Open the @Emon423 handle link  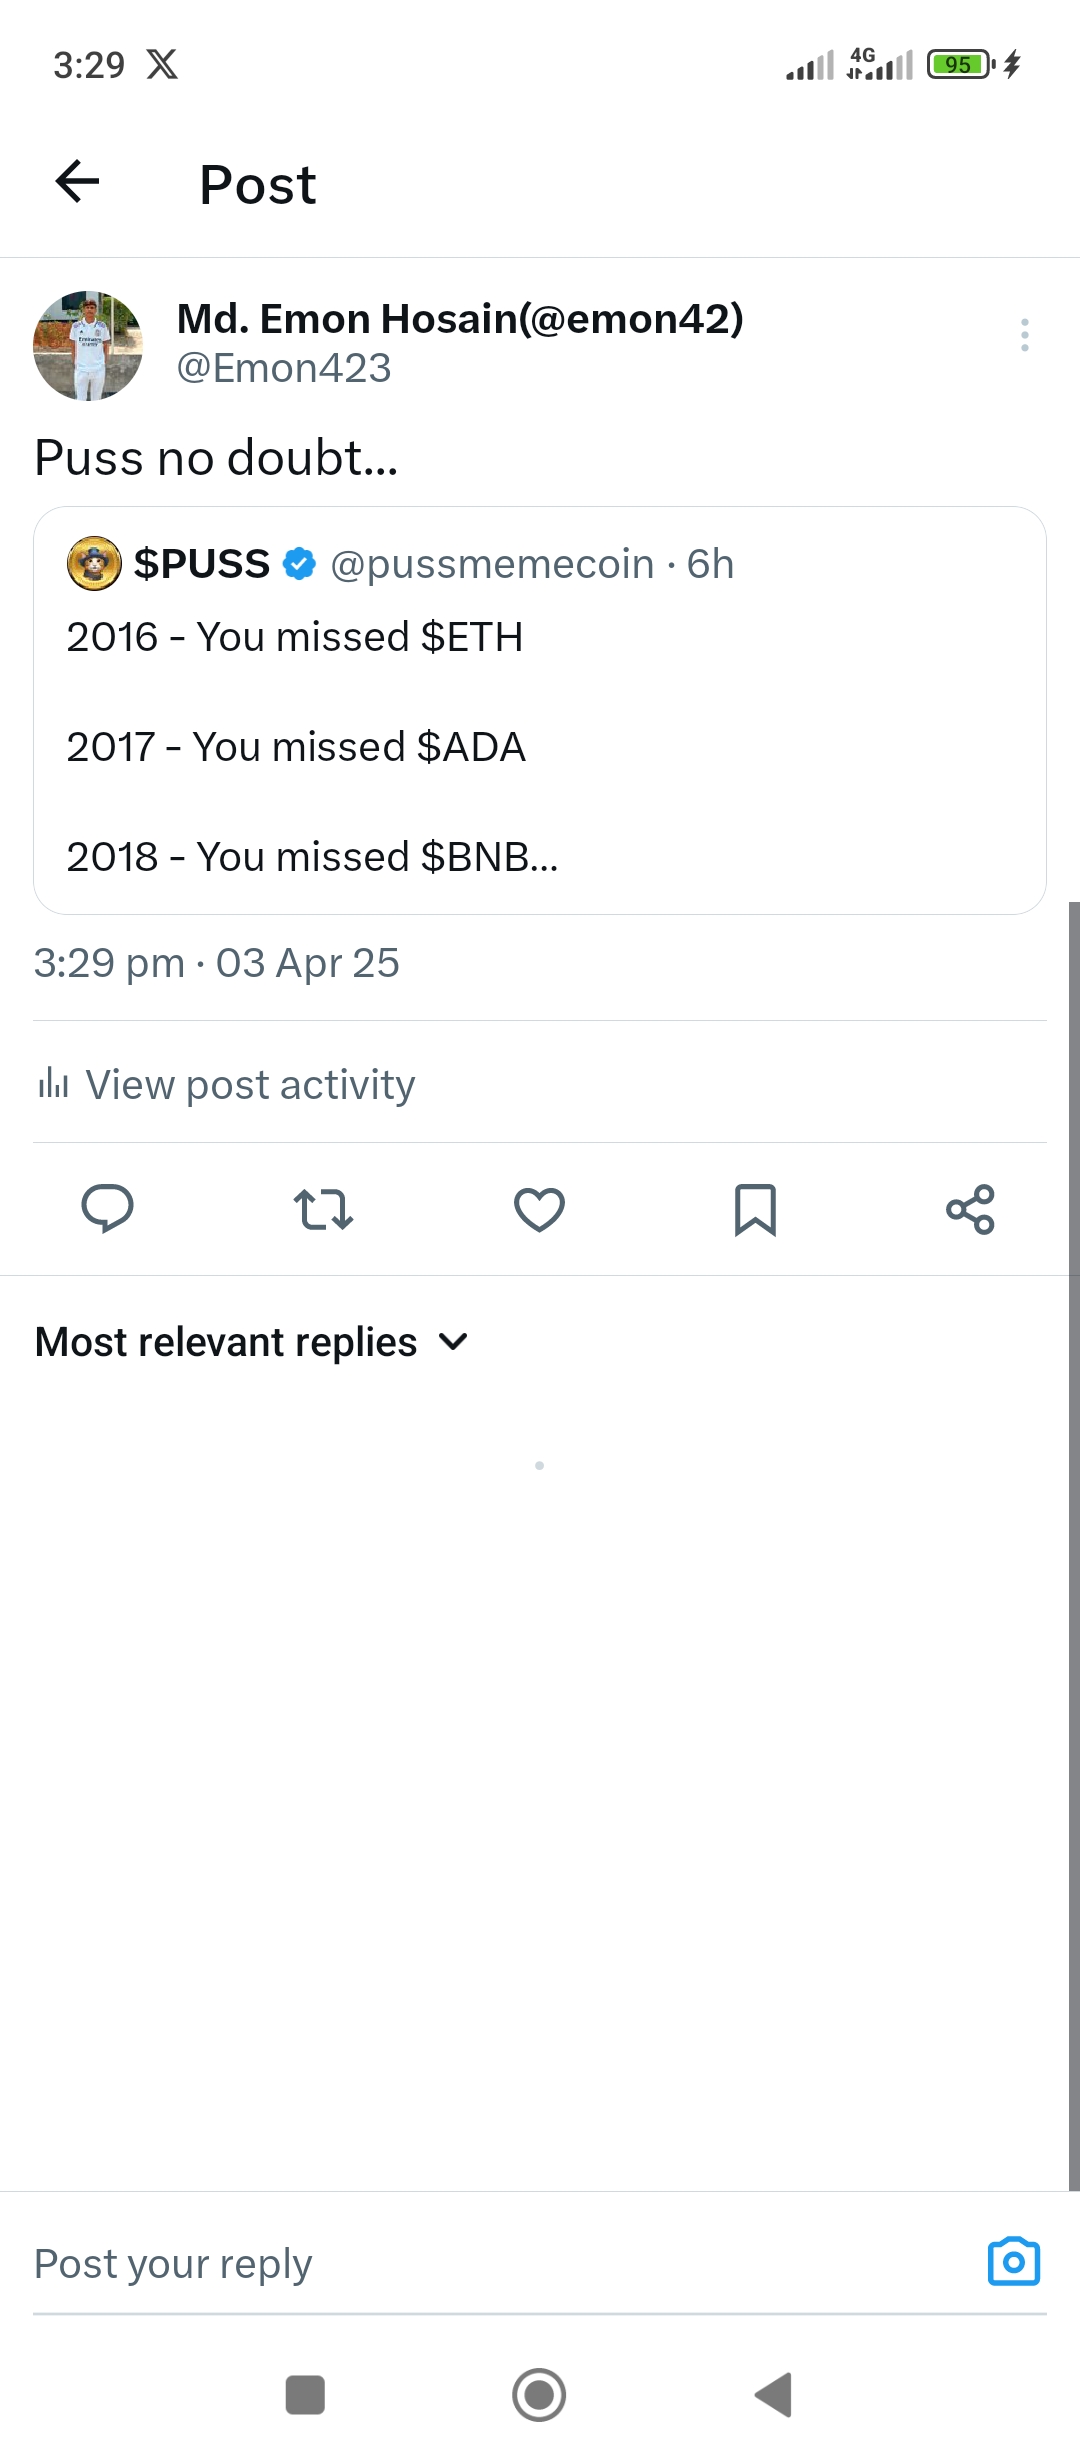[x=284, y=369]
